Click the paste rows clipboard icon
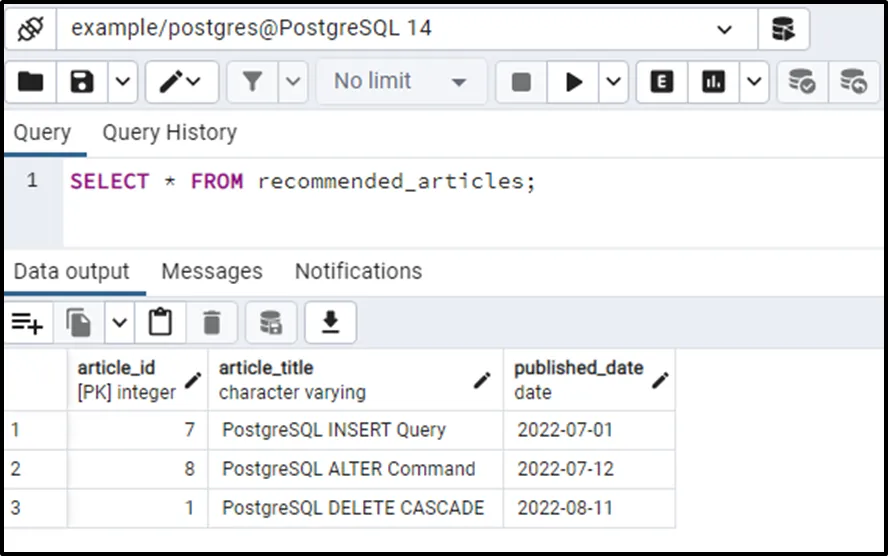888x556 pixels. pos(160,322)
